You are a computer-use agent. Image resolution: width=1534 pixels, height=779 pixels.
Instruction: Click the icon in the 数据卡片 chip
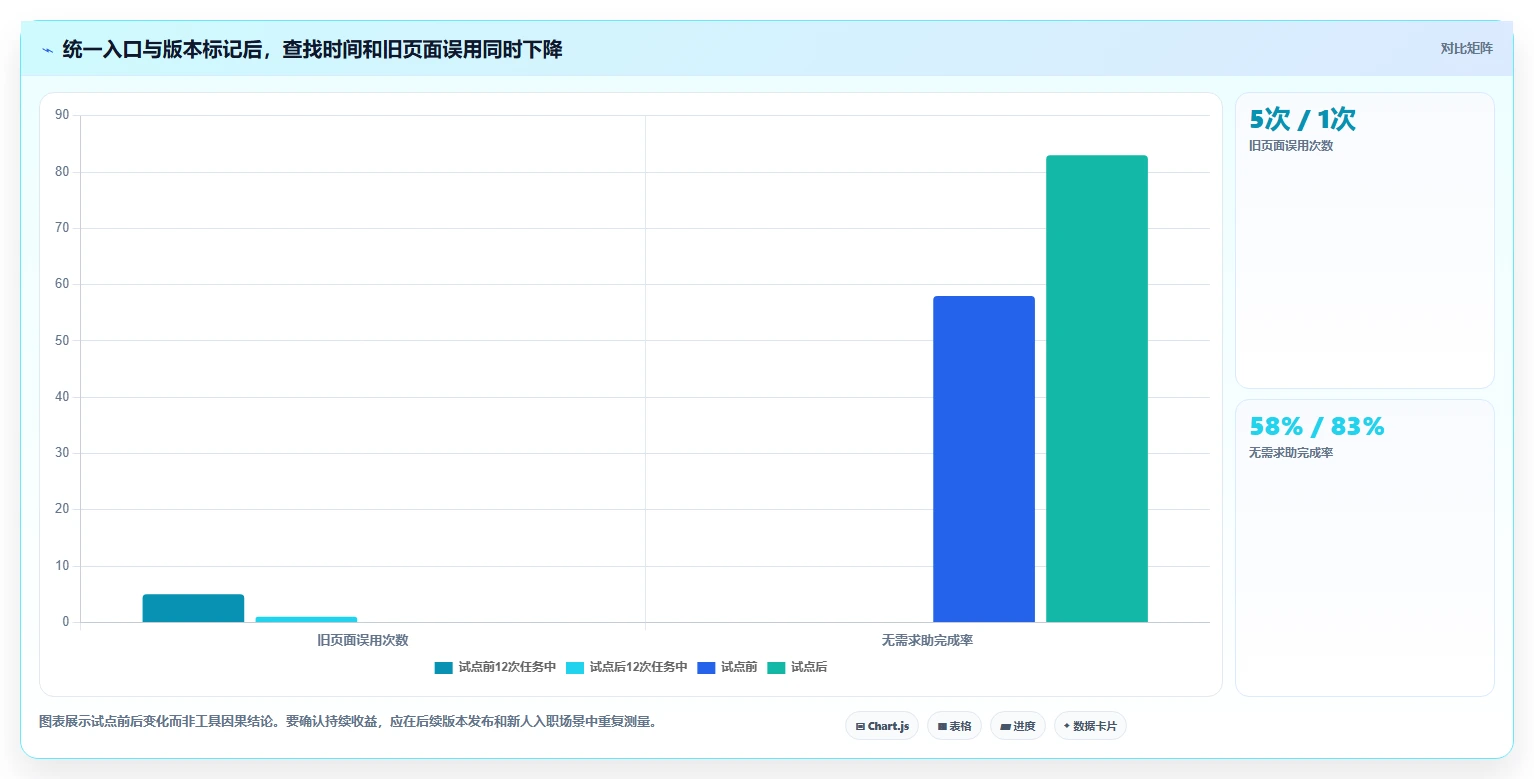coord(1067,726)
